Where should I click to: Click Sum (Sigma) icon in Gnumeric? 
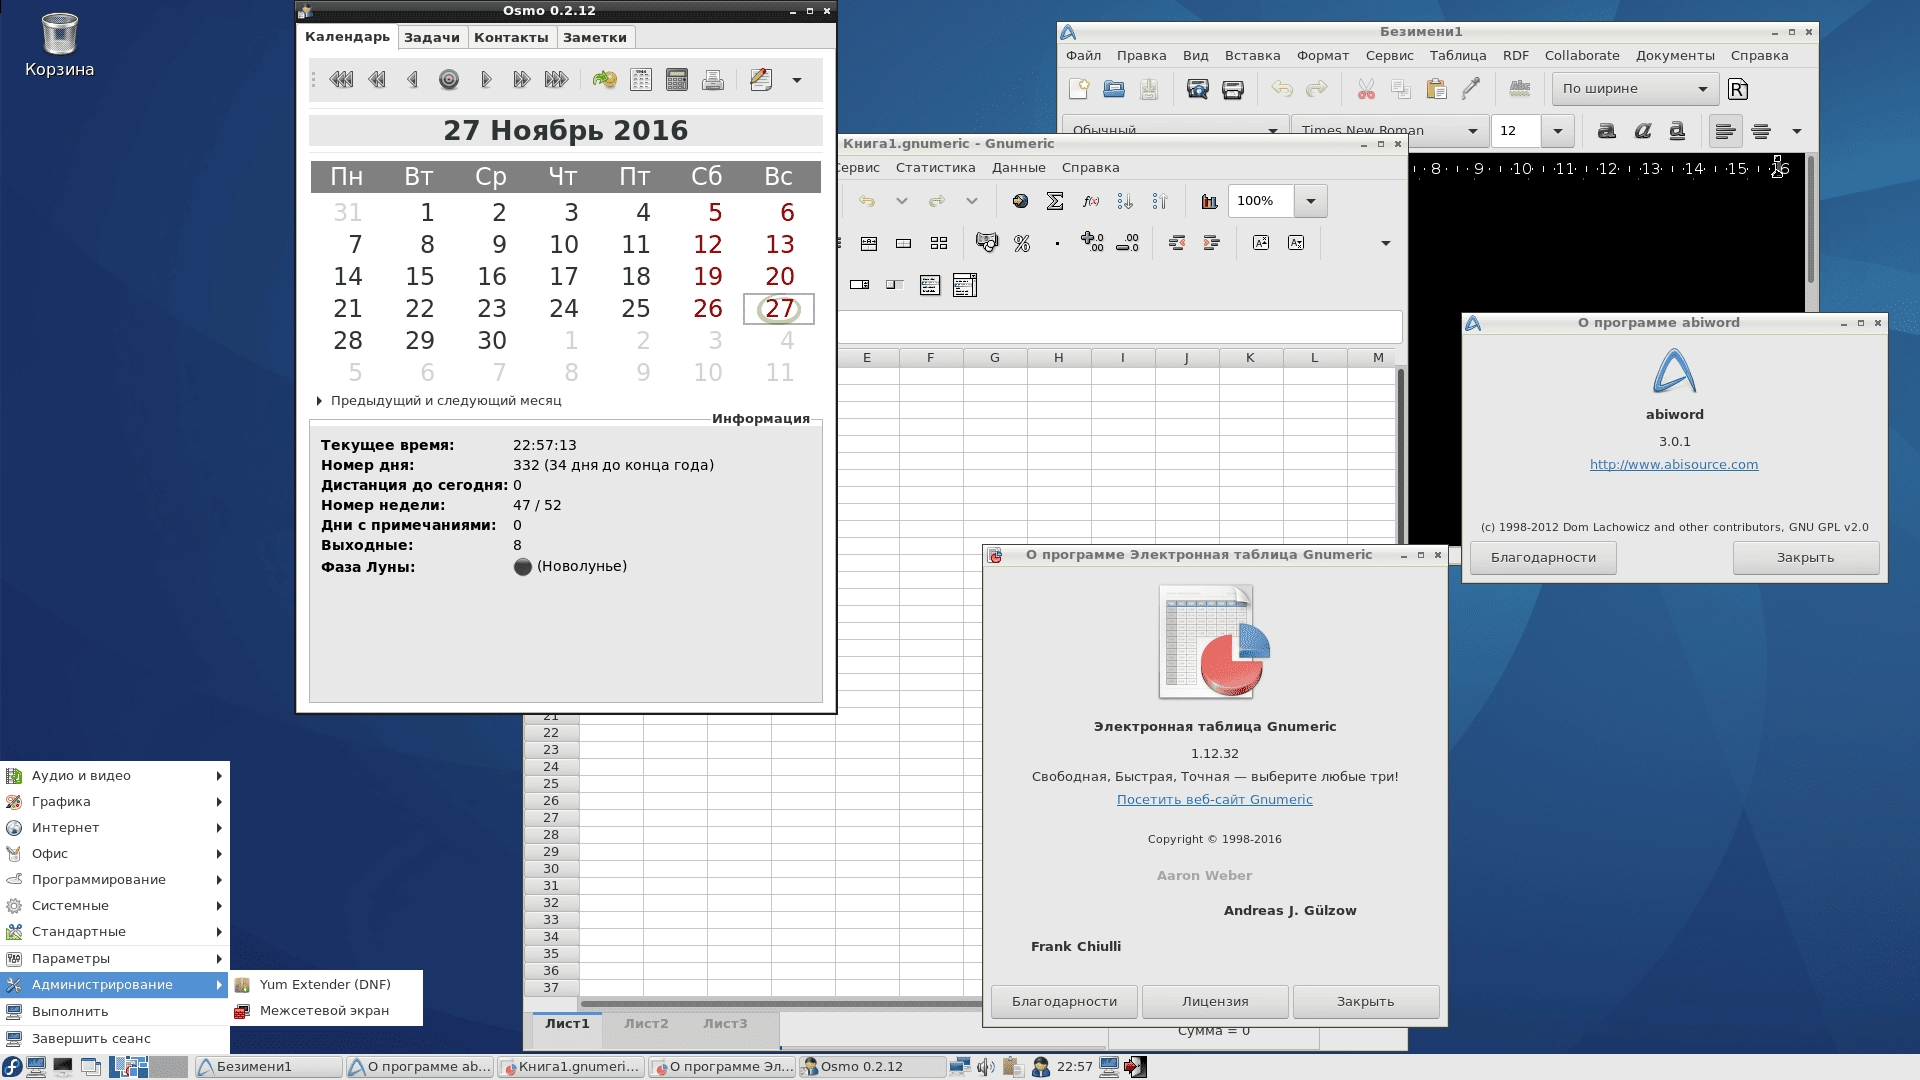[1055, 201]
